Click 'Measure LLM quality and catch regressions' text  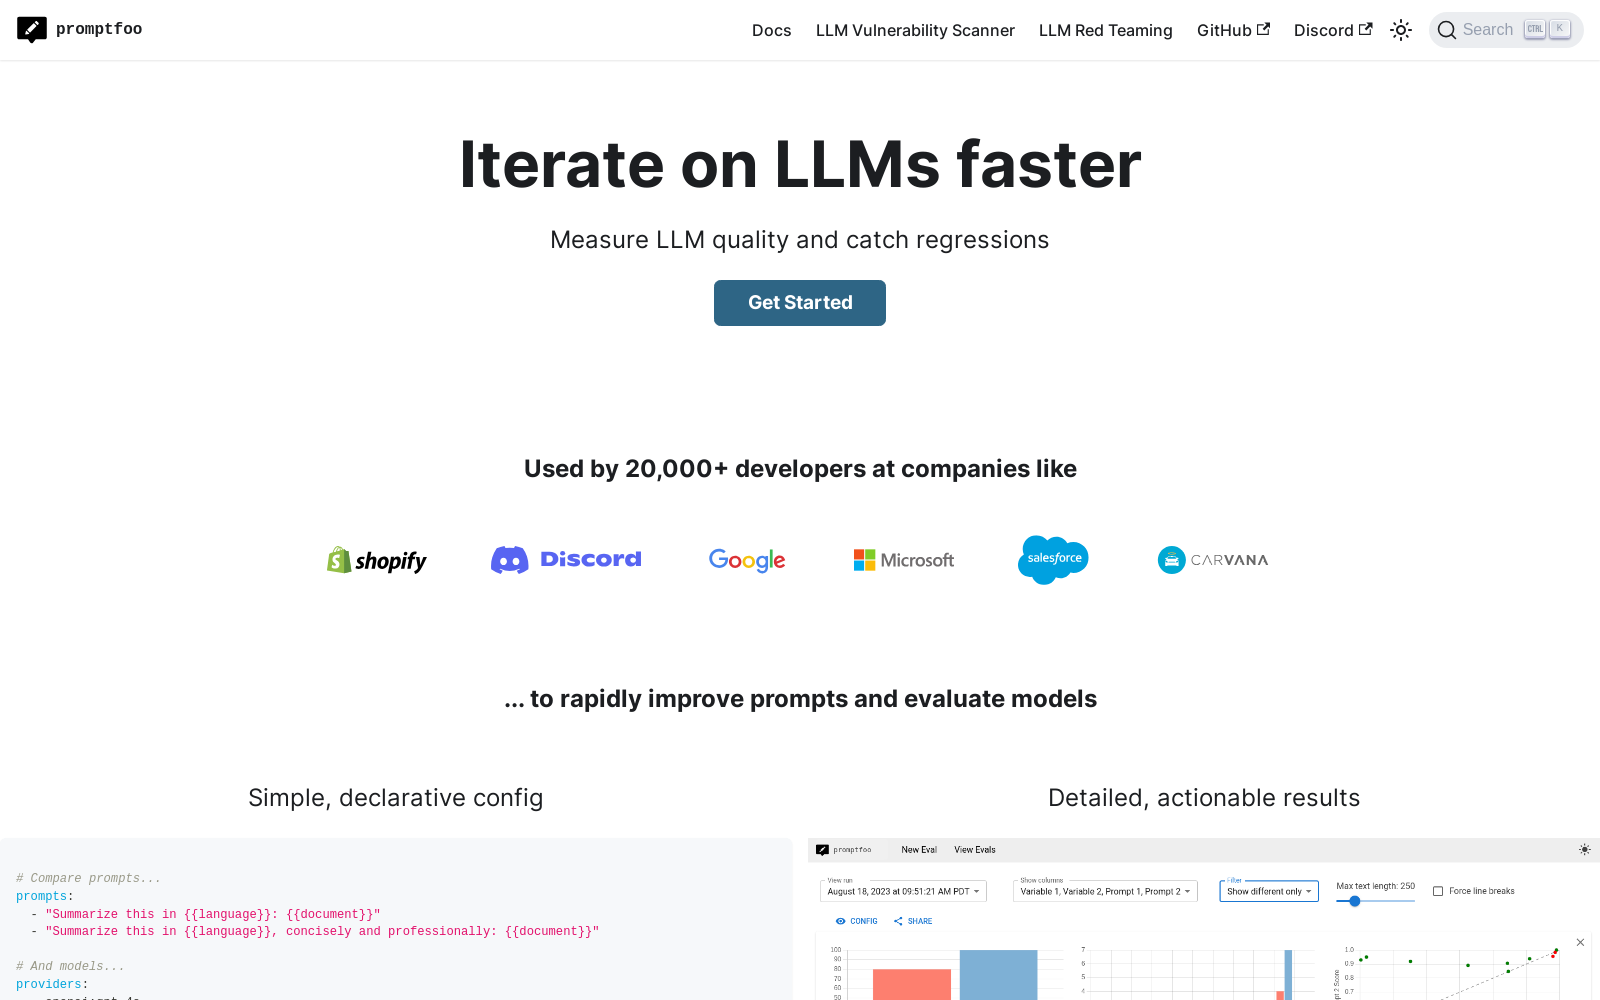tap(800, 240)
